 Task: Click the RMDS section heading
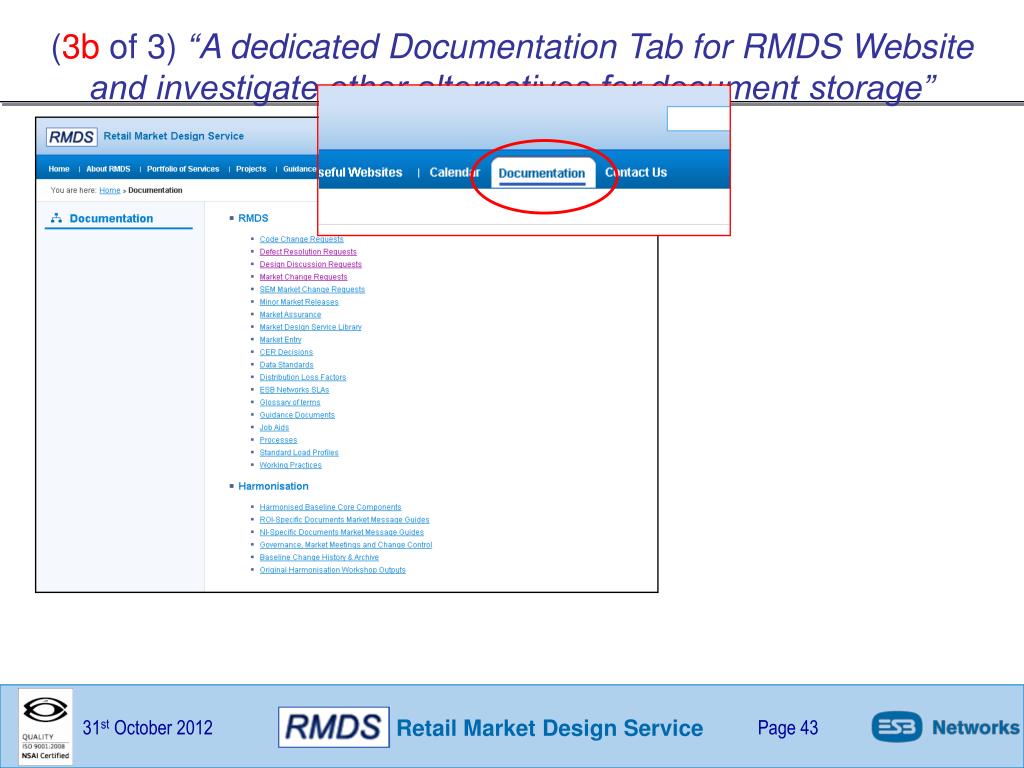[x=253, y=218]
